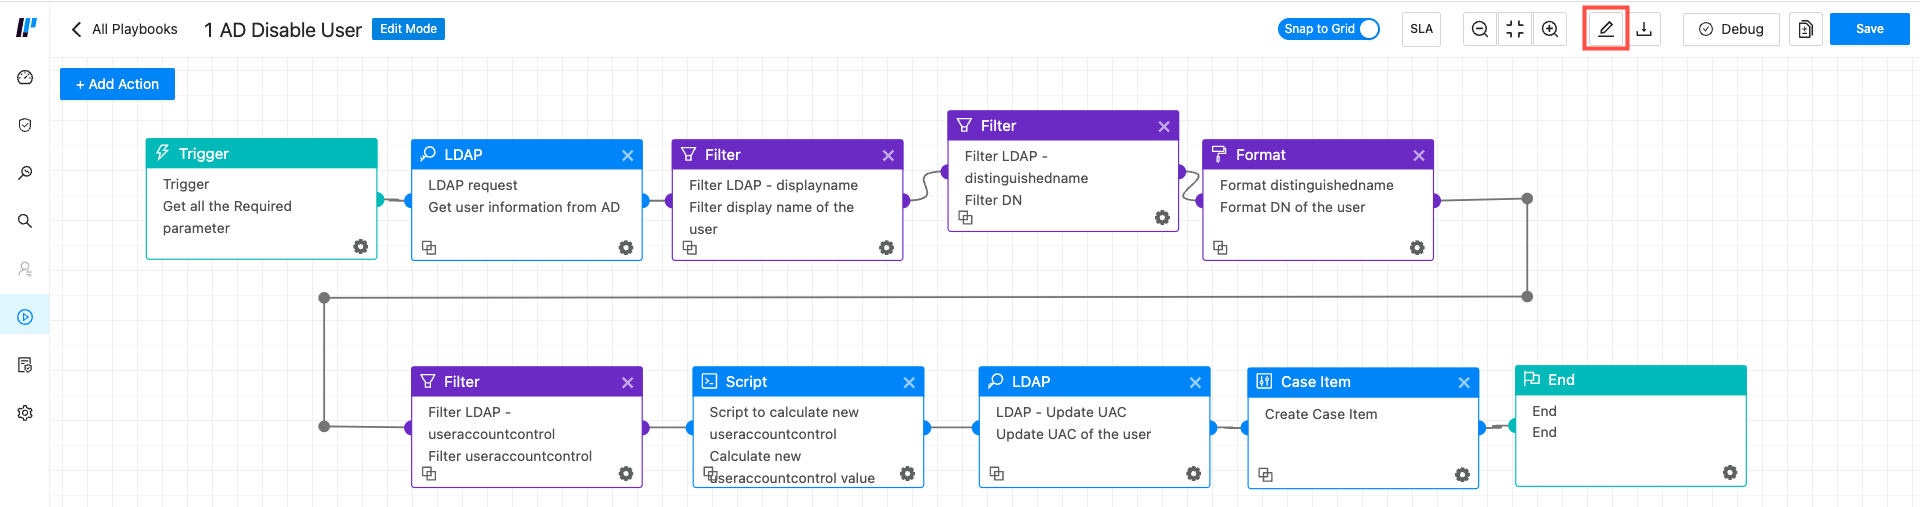Open the SLA settings button
1920x507 pixels.
[x=1421, y=29]
